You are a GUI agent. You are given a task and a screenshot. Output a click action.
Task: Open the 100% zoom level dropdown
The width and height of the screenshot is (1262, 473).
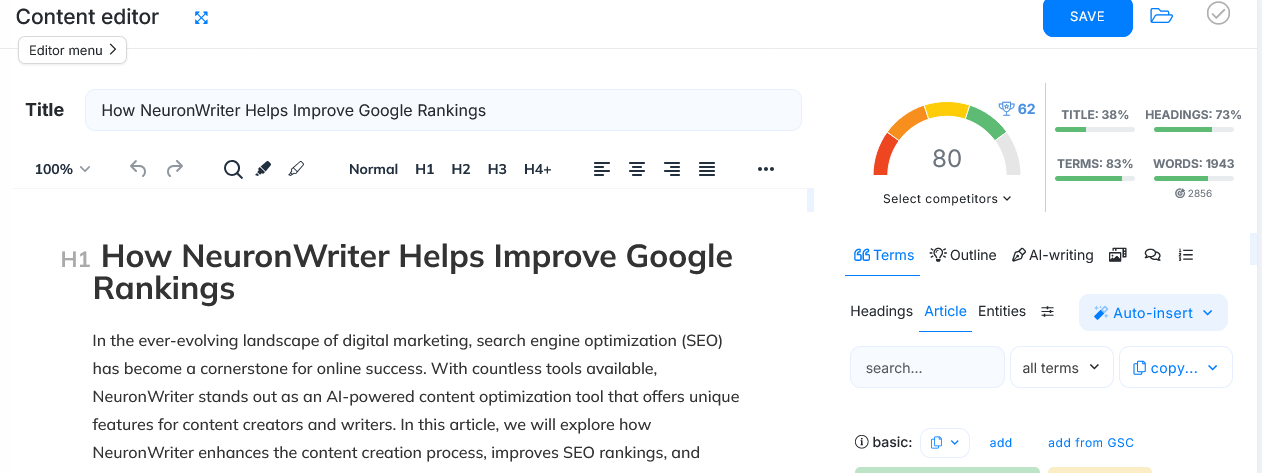tap(62, 169)
